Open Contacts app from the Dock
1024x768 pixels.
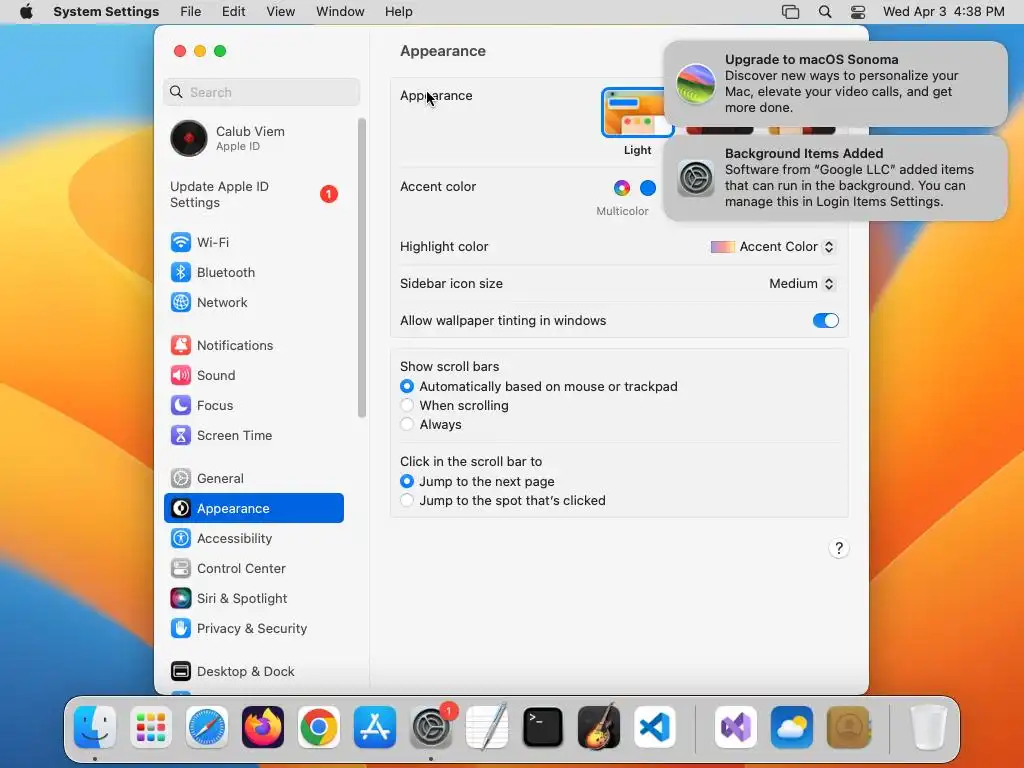(848, 727)
